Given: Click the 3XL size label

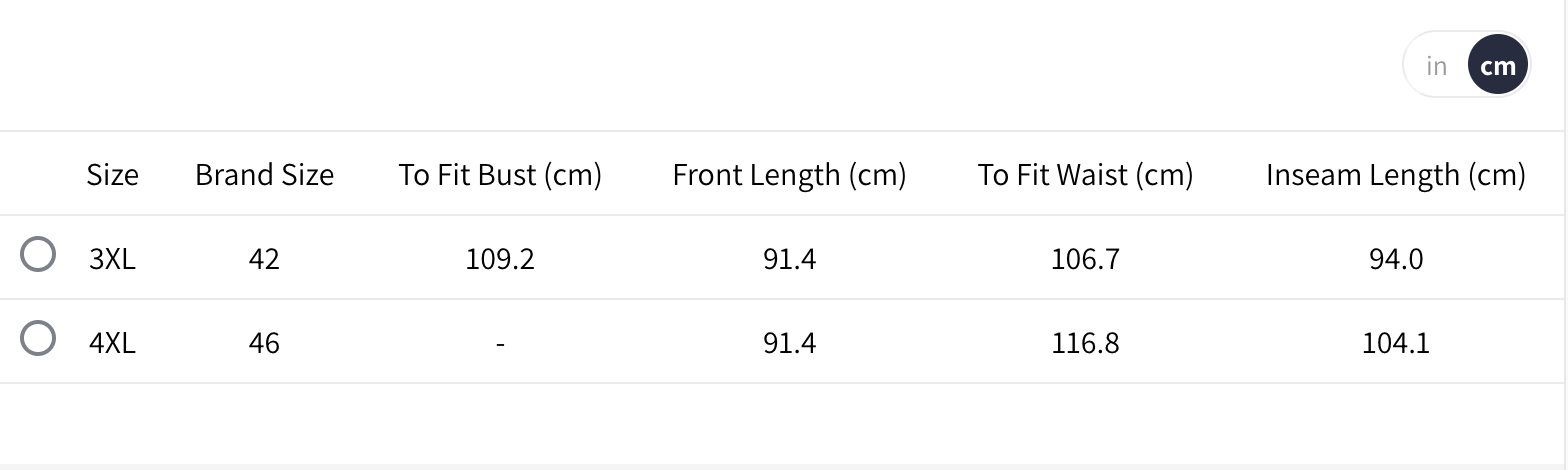Looking at the screenshot, I should tap(112, 260).
